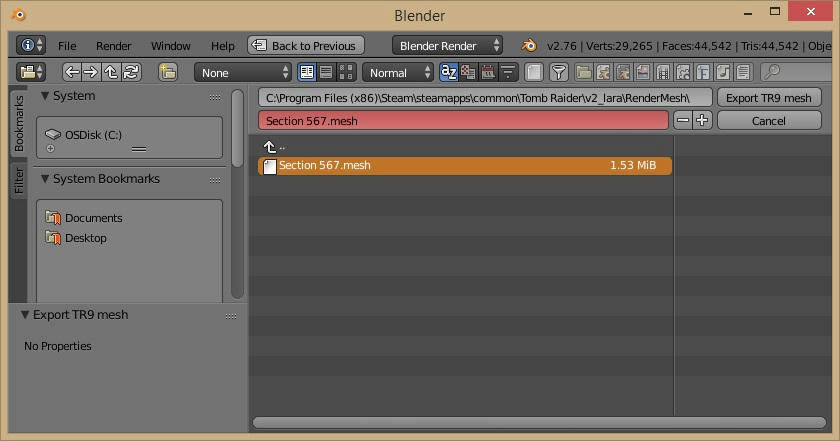
Task: Go to parent folder '..' entry in file list
Action: click(274, 146)
